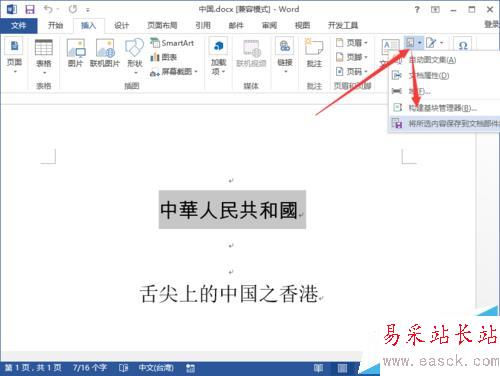Open the 引用 (References) tab
Screen dimensions: 500x376
[203, 25]
